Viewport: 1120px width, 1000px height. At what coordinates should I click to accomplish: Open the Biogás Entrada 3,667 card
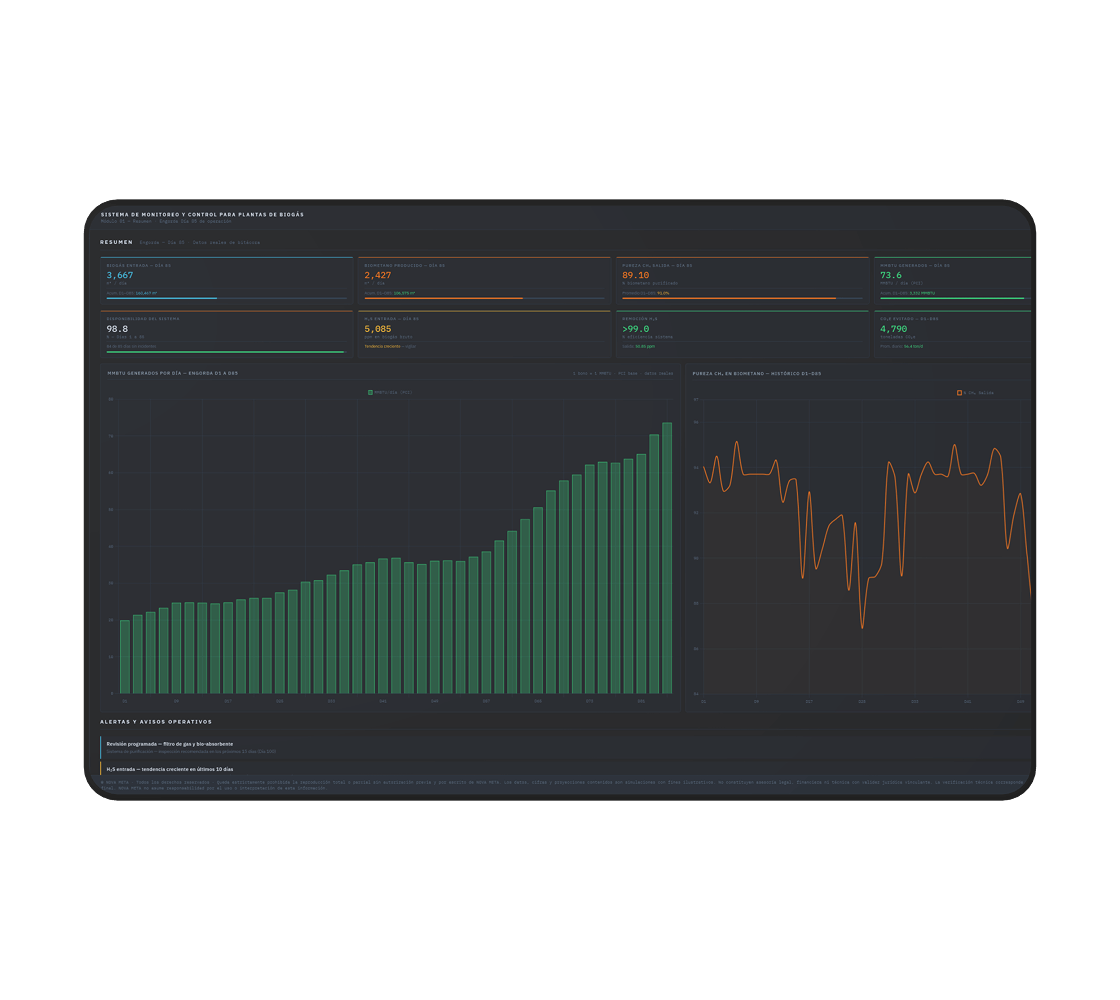tap(226, 280)
